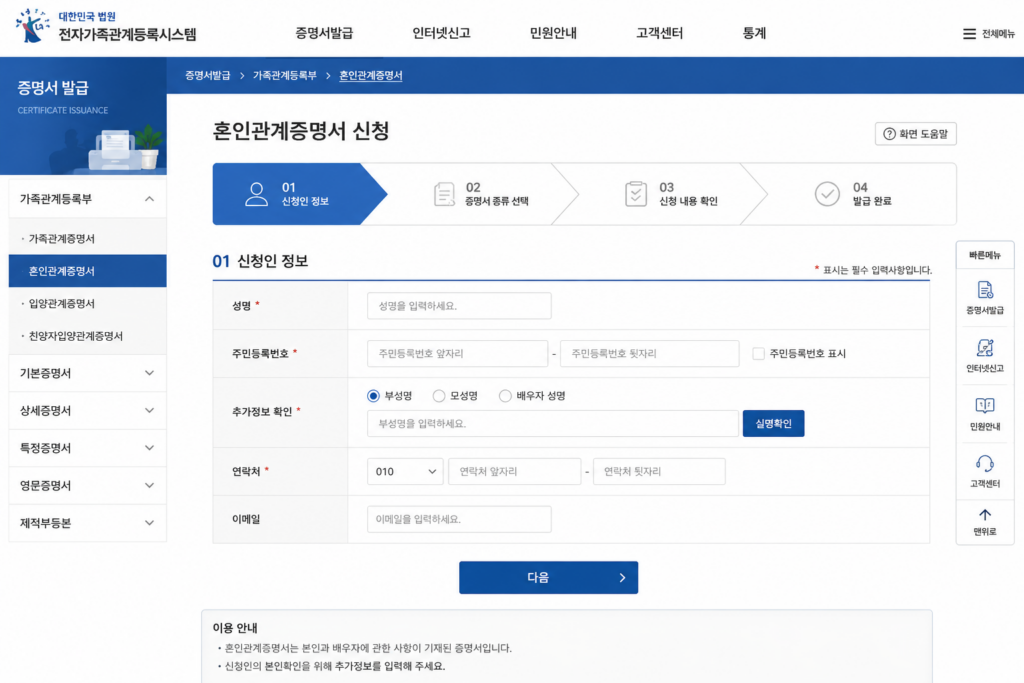Click the printer illustration in sidebar banner
1024x683 pixels.
point(116,150)
